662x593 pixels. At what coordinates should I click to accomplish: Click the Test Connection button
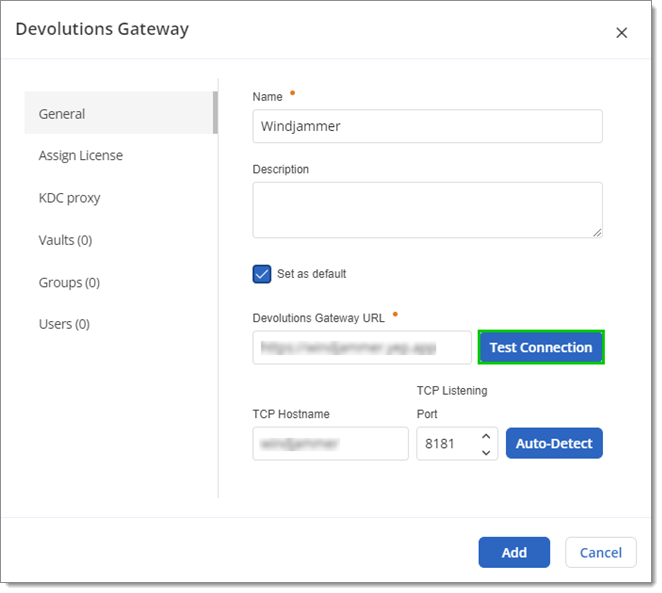point(541,347)
